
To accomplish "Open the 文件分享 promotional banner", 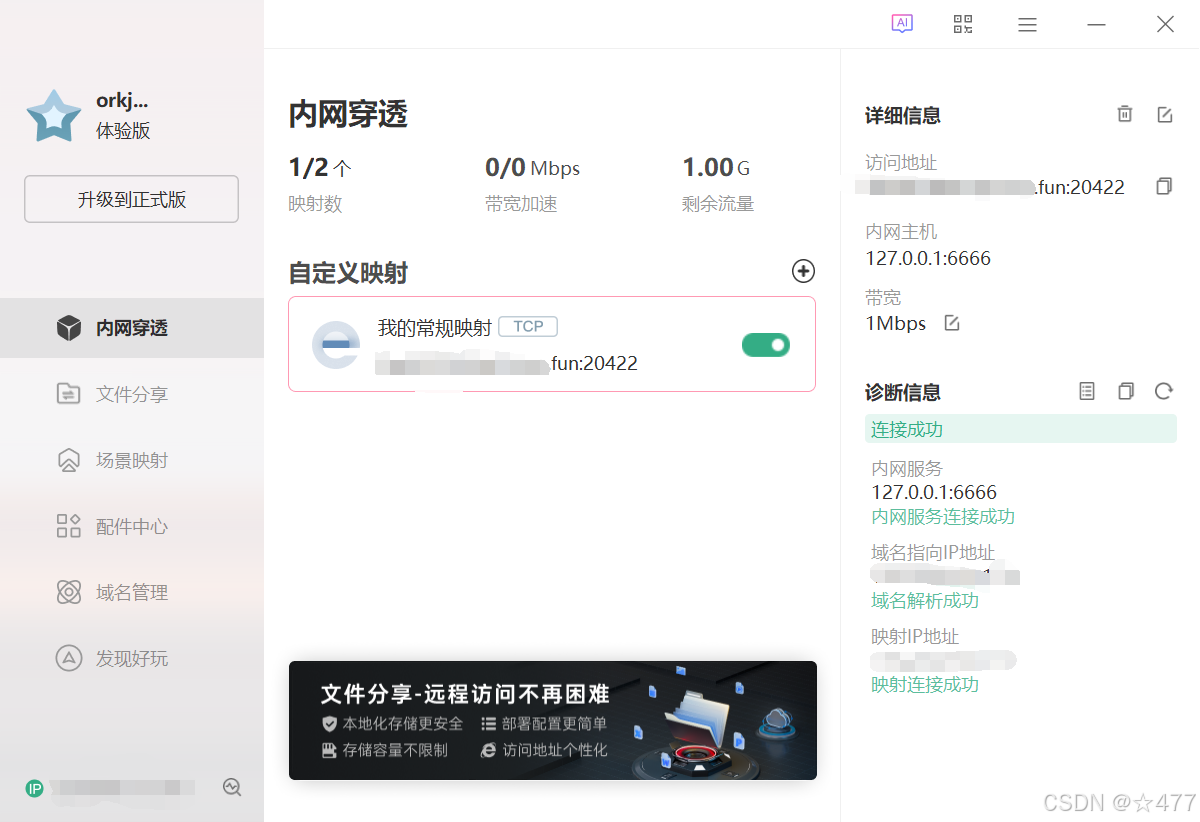I will pos(553,720).
